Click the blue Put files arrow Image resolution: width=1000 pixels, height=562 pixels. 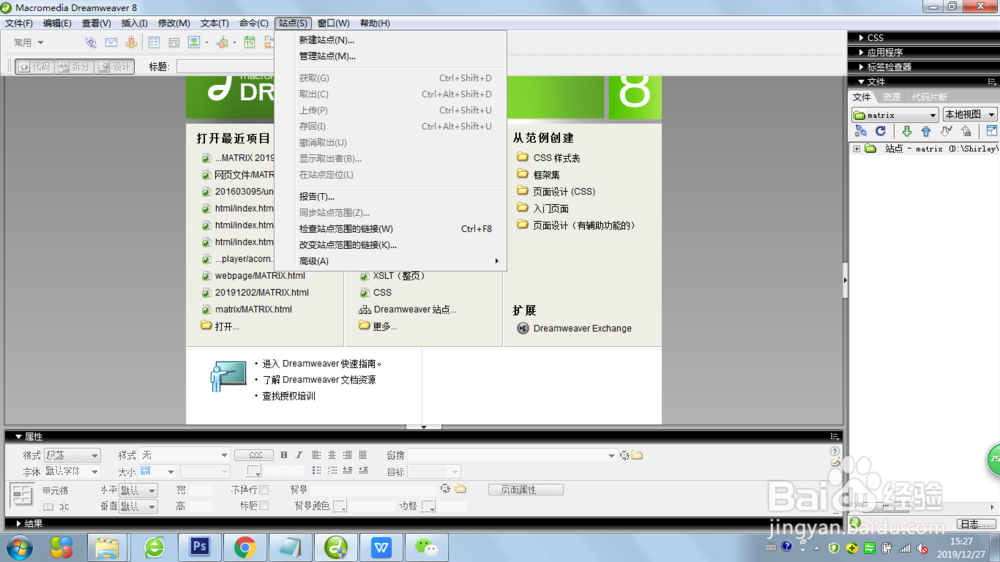[x=926, y=131]
